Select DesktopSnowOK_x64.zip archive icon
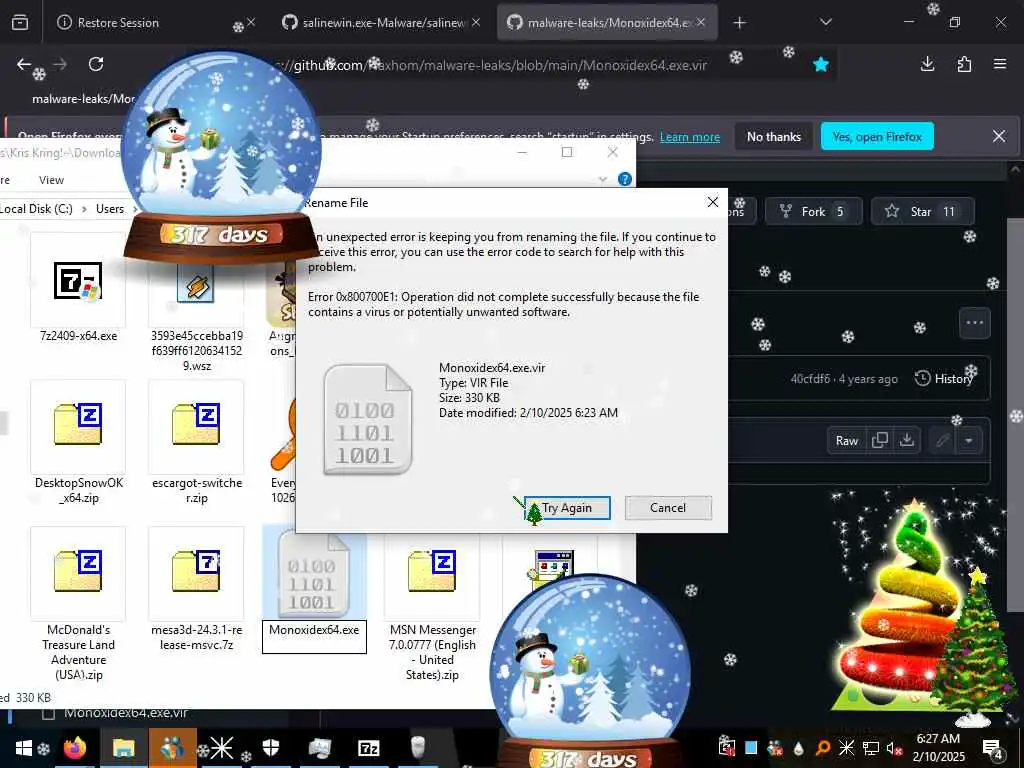Screen dimensions: 1024x768 pos(78,426)
